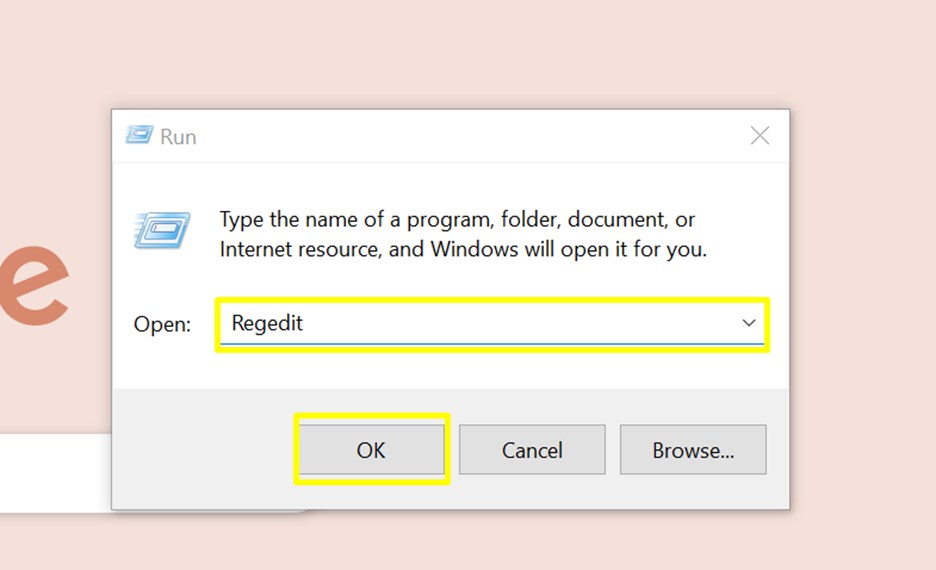This screenshot has height=570, width=936.
Task: Click gray footer area left of OK button
Action: [x=200, y=450]
